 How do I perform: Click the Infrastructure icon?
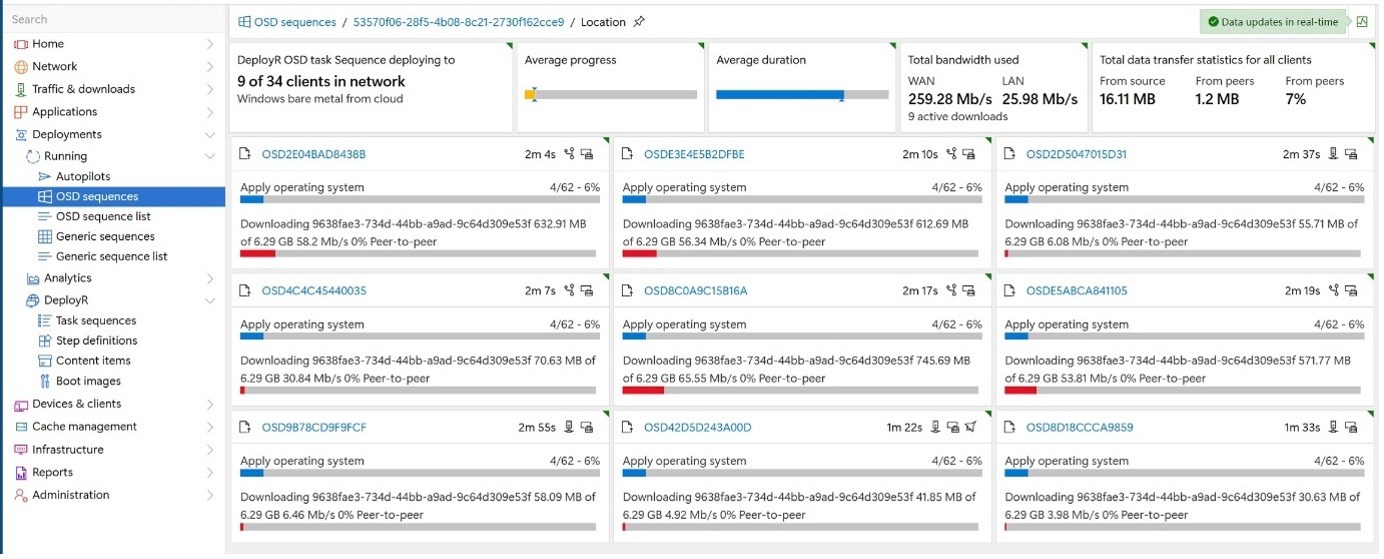pyautogui.click(x=21, y=450)
